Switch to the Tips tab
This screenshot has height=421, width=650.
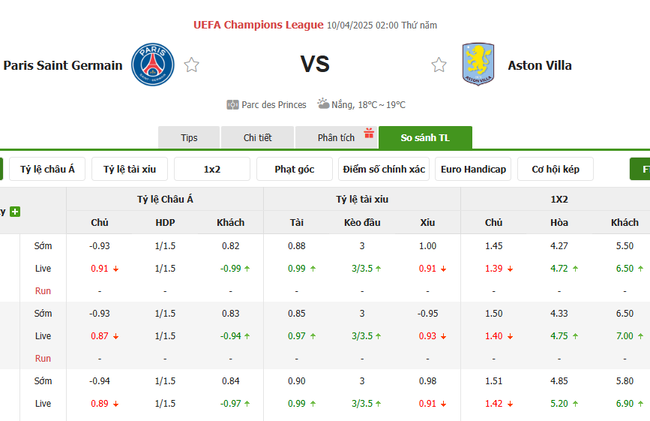(189, 138)
